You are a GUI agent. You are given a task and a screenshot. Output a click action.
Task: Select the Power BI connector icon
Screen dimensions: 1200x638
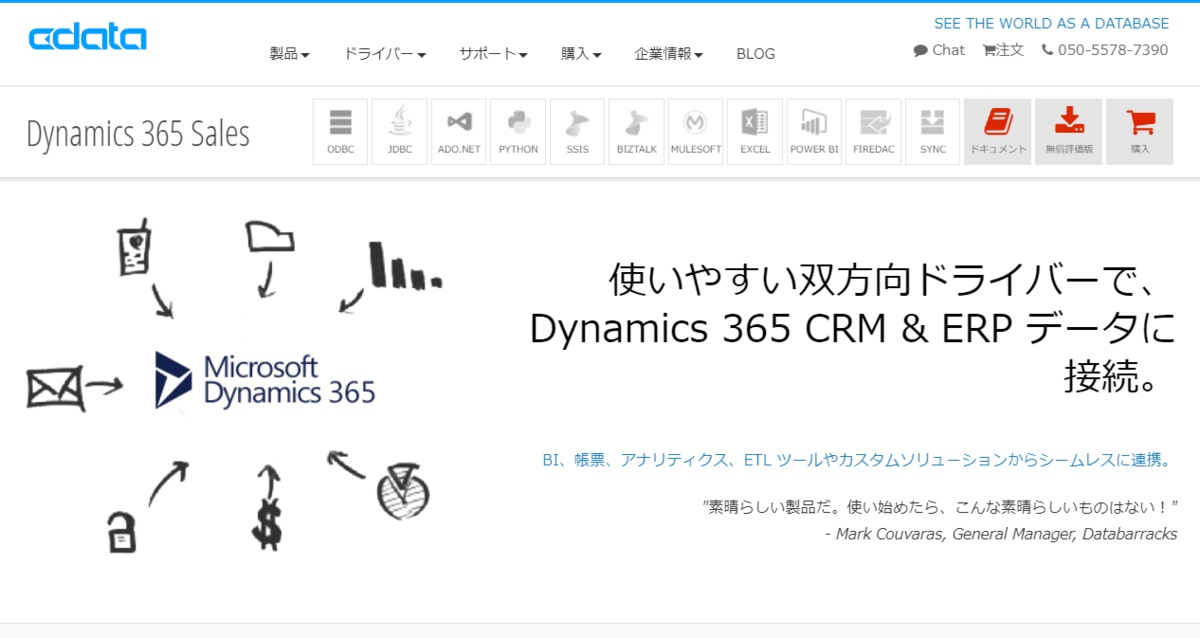[x=814, y=131]
